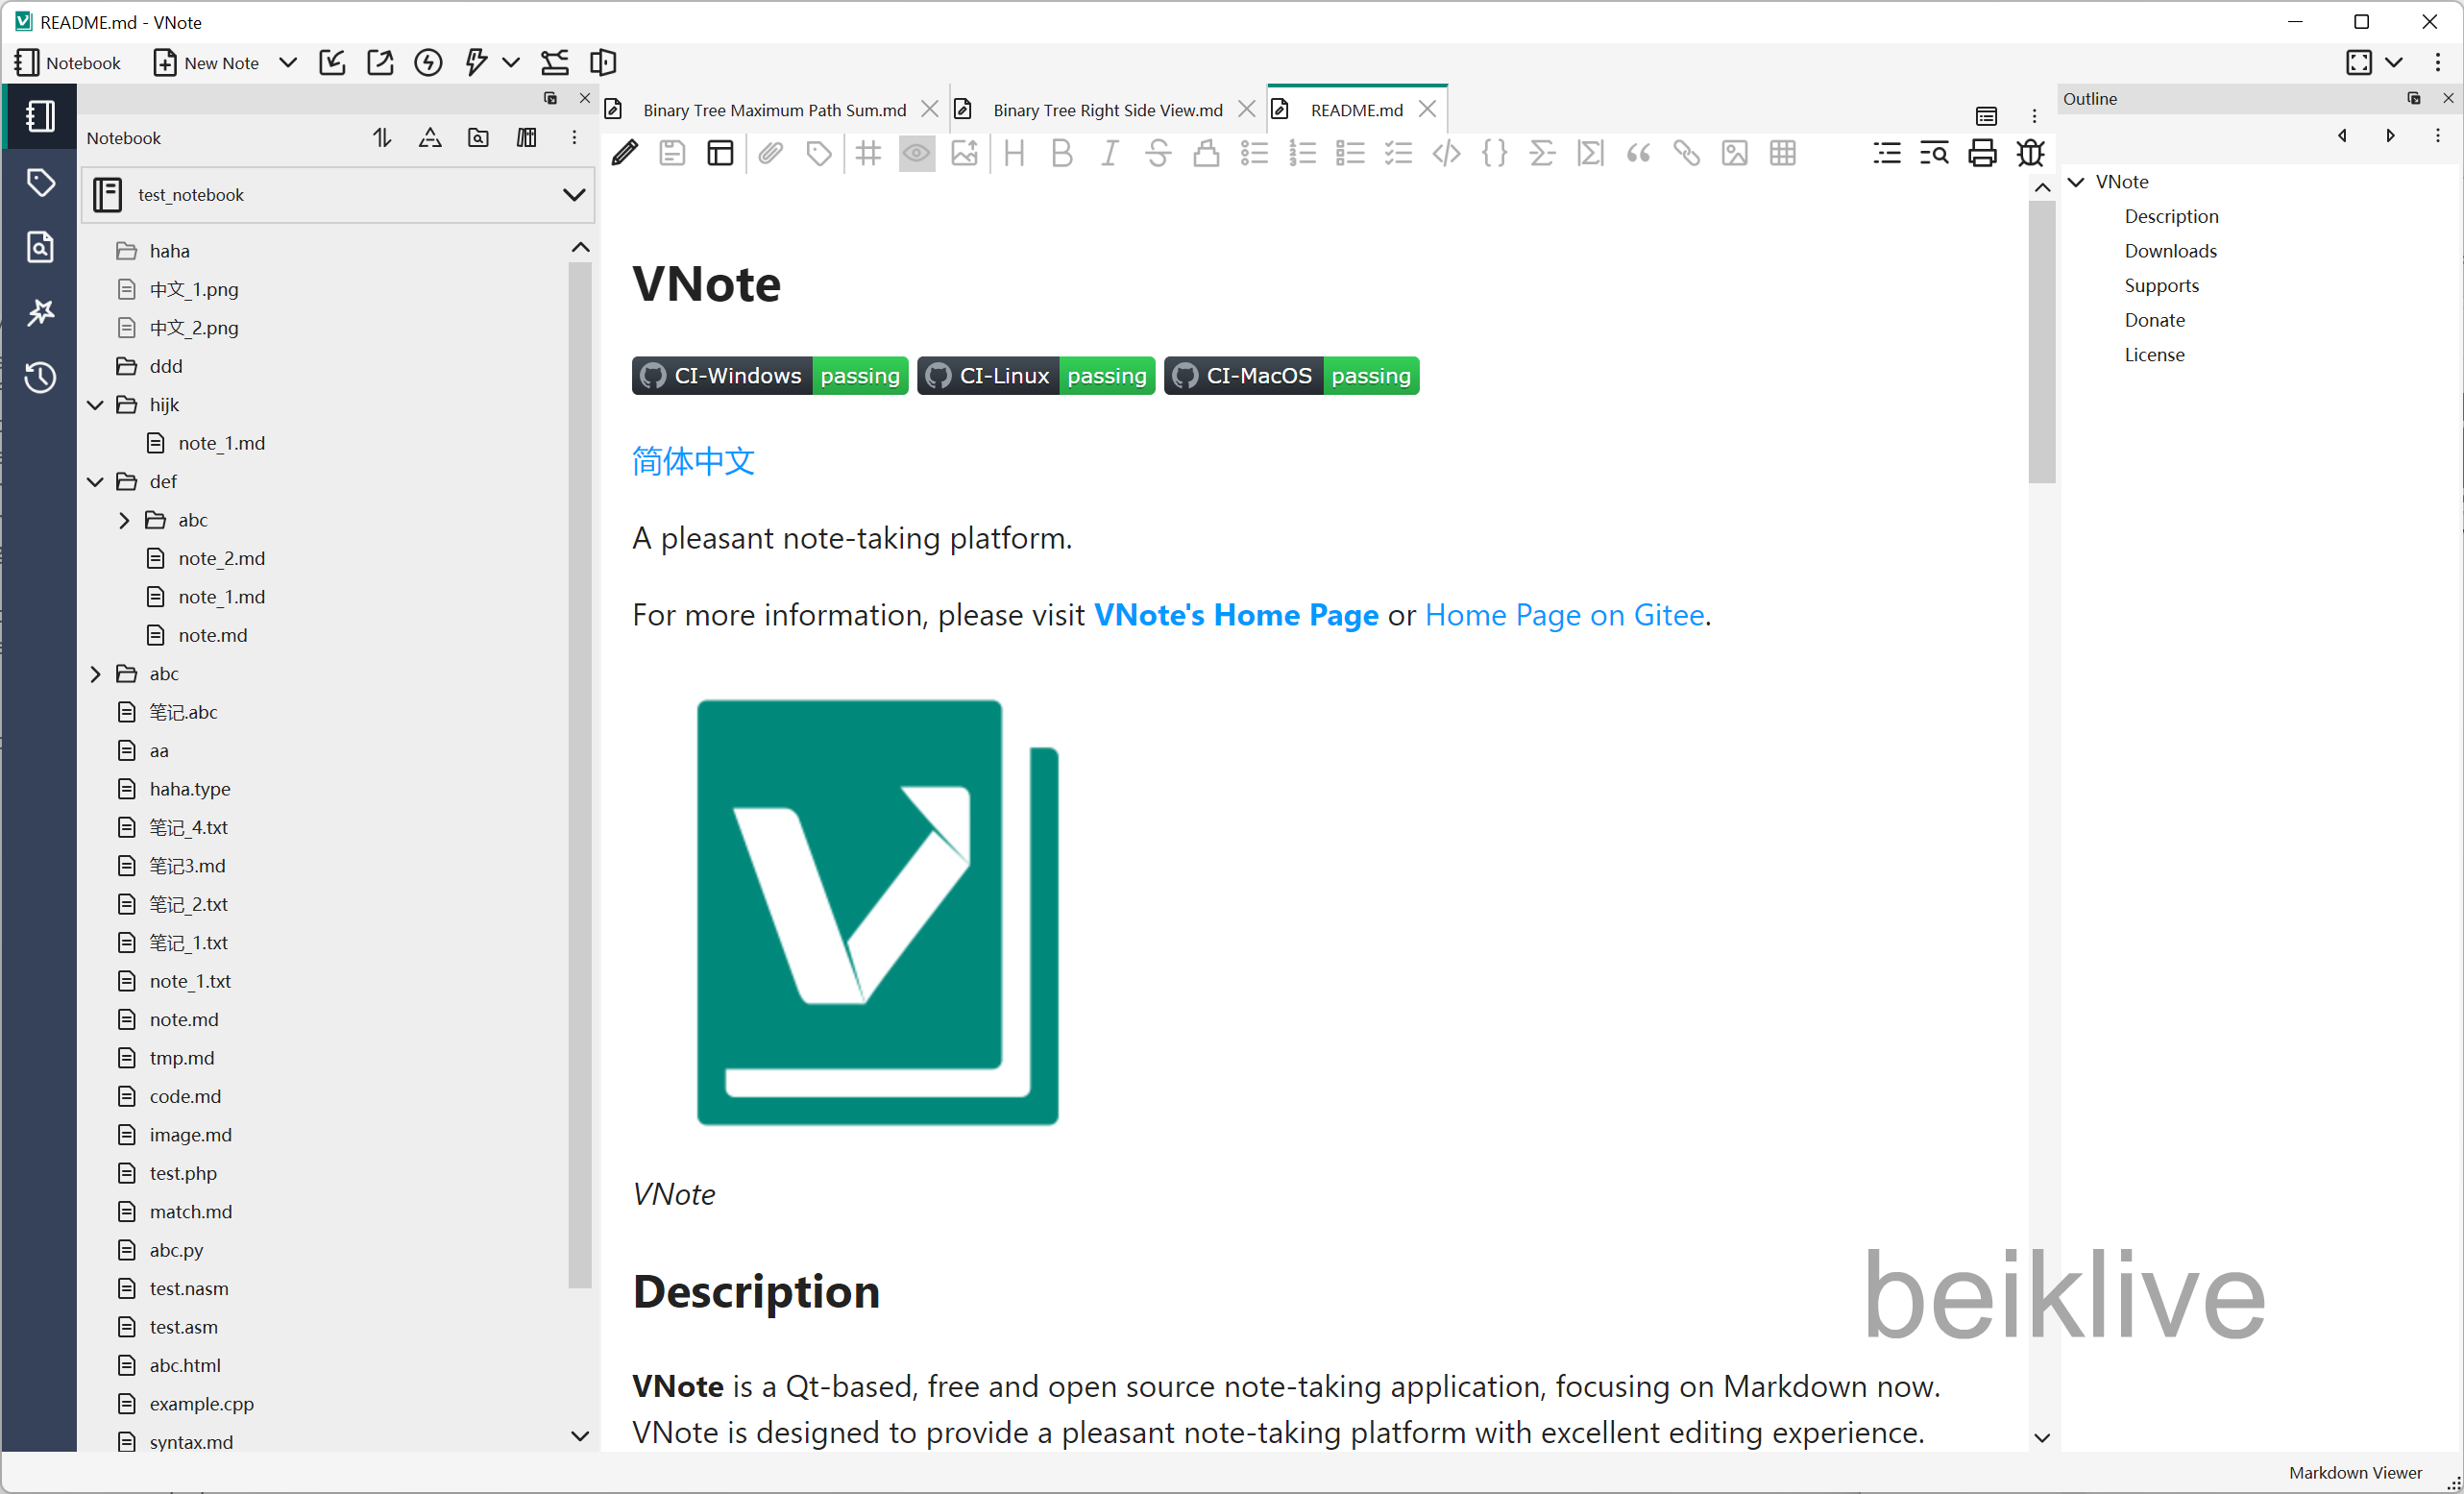
Task: Open Flash Page lightning circle icon
Action: pyautogui.click(x=428, y=63)
